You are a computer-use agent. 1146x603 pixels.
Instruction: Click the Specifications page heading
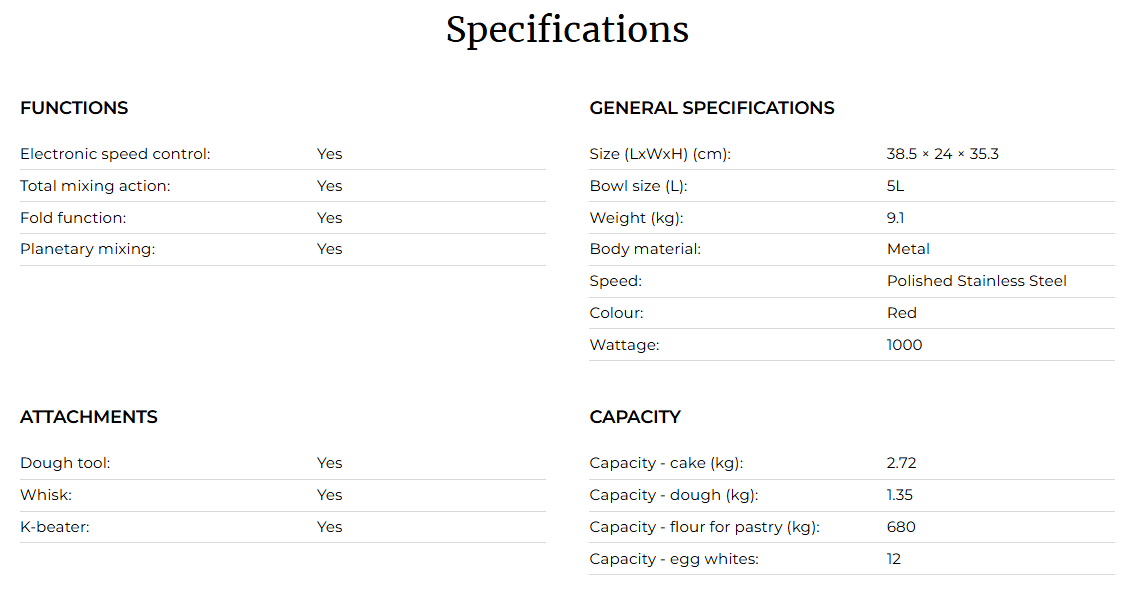point(567,30)
